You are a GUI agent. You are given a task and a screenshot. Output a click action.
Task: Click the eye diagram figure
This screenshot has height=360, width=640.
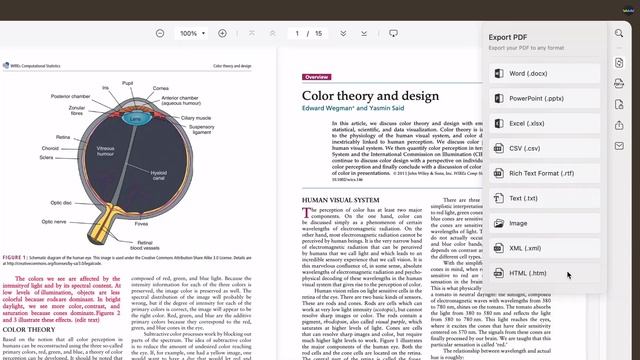(127, 165)
